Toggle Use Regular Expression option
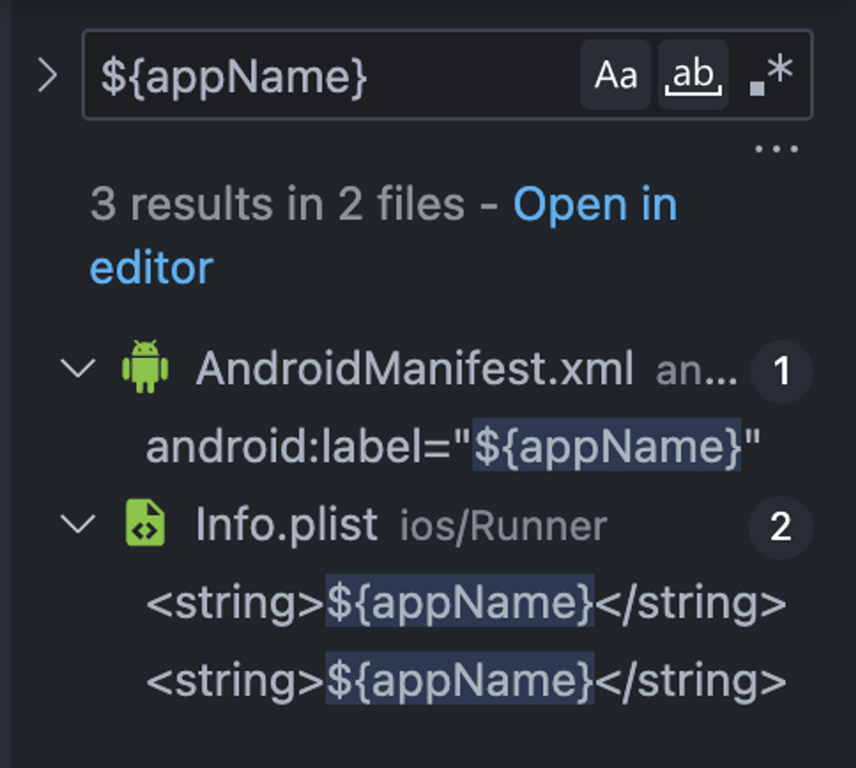 tap(771, 75)
